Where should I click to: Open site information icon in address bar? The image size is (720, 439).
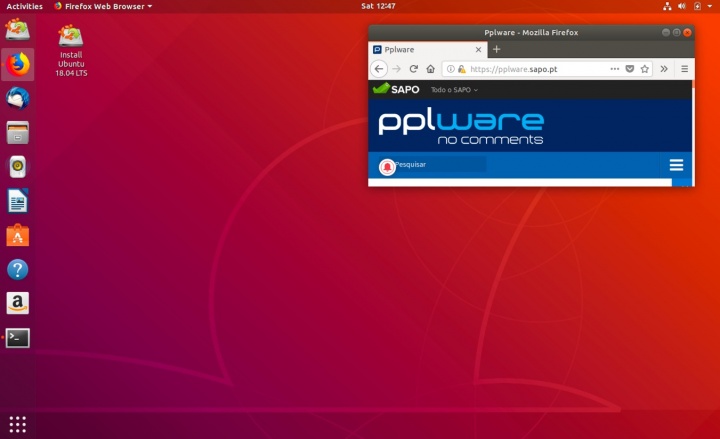coord(451,69)
